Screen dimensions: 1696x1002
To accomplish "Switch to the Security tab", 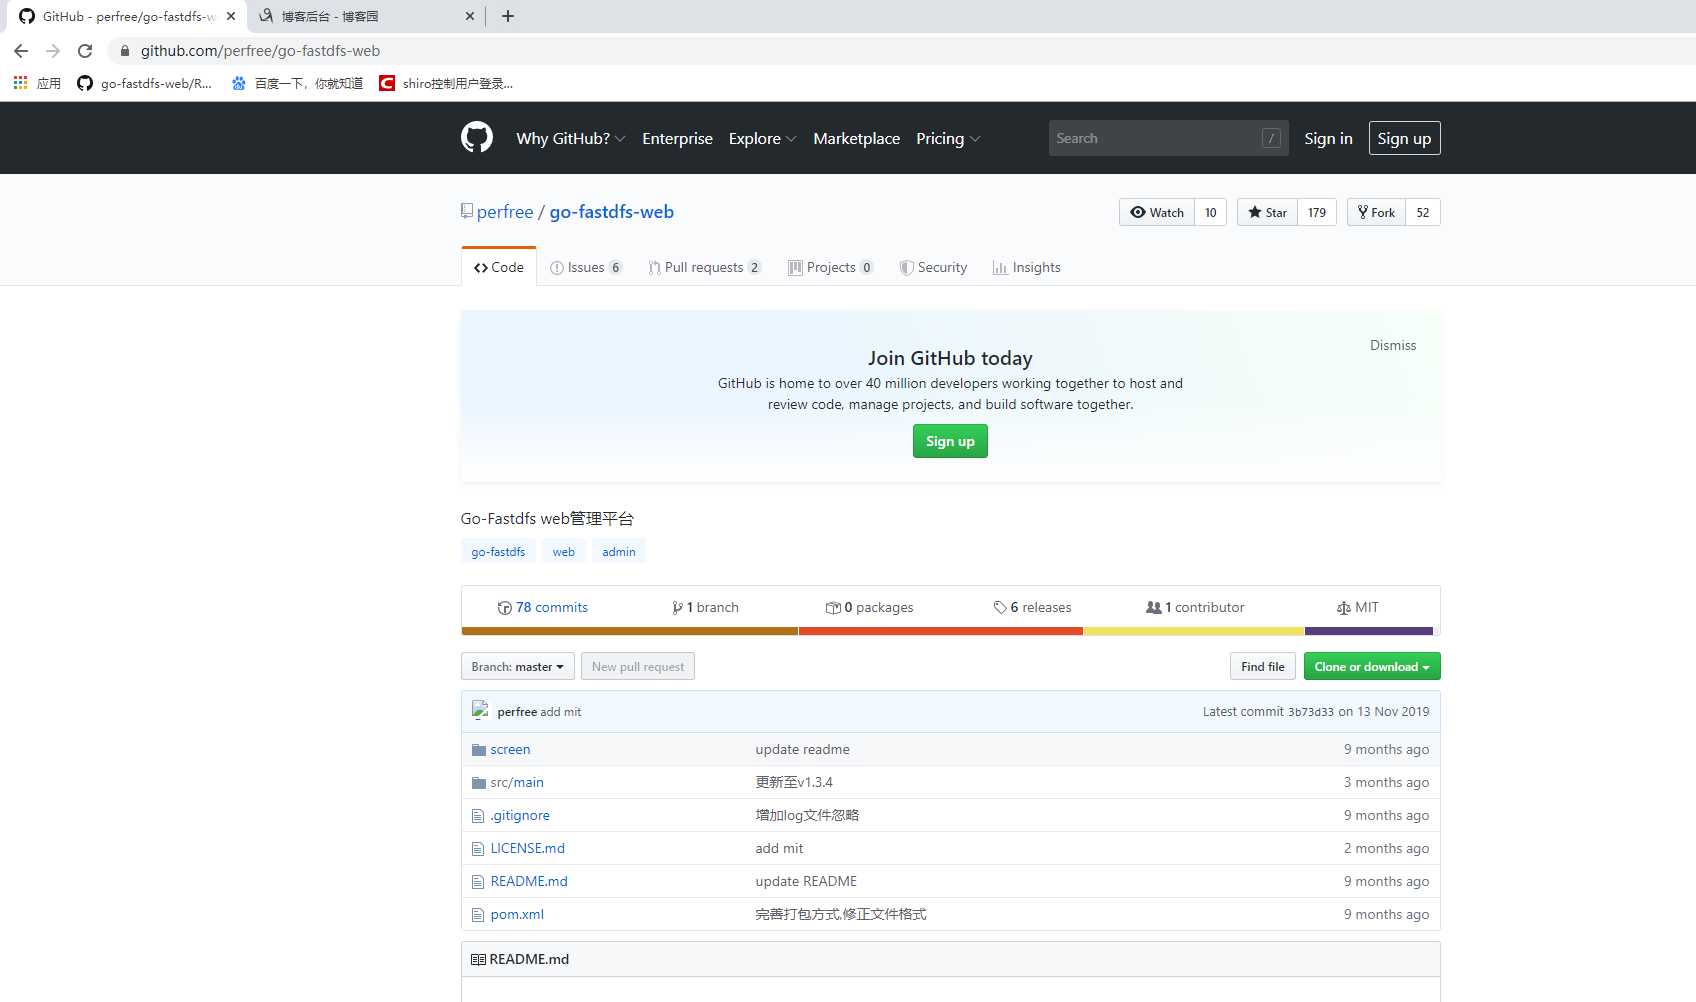I will pyautogui.click(x=933, y=267).
